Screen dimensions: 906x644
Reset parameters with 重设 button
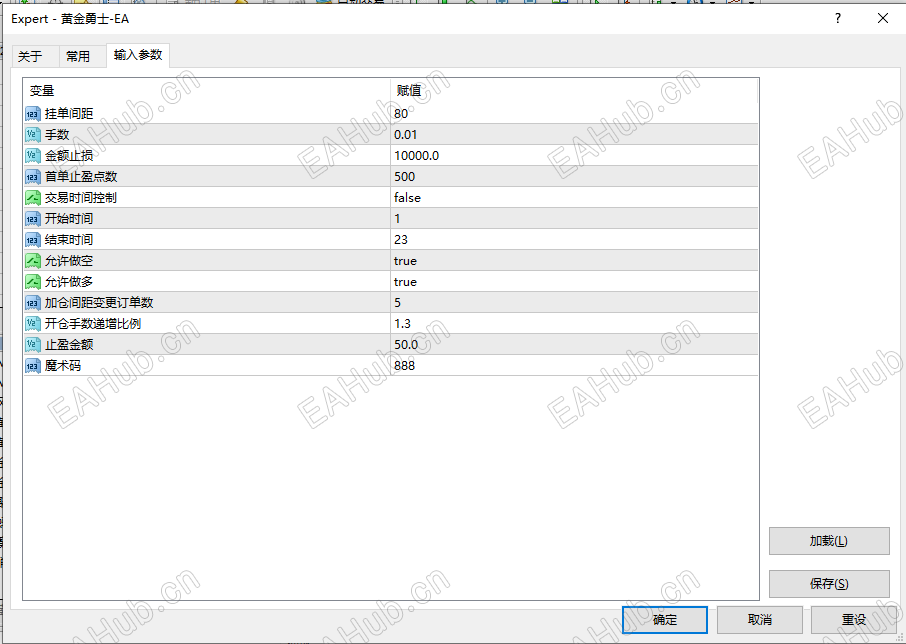click(x=853, y=620)
